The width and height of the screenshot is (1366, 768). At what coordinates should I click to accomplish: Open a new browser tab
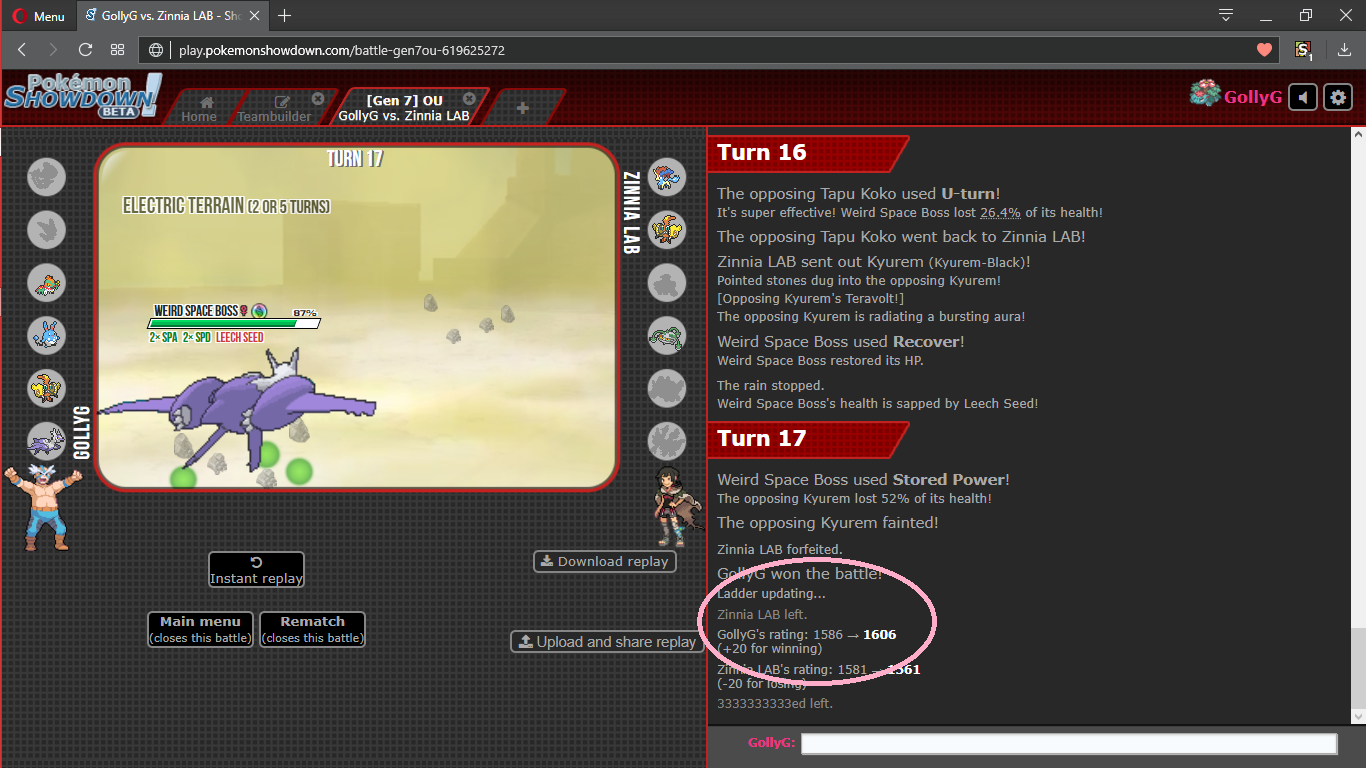[285, 15]
